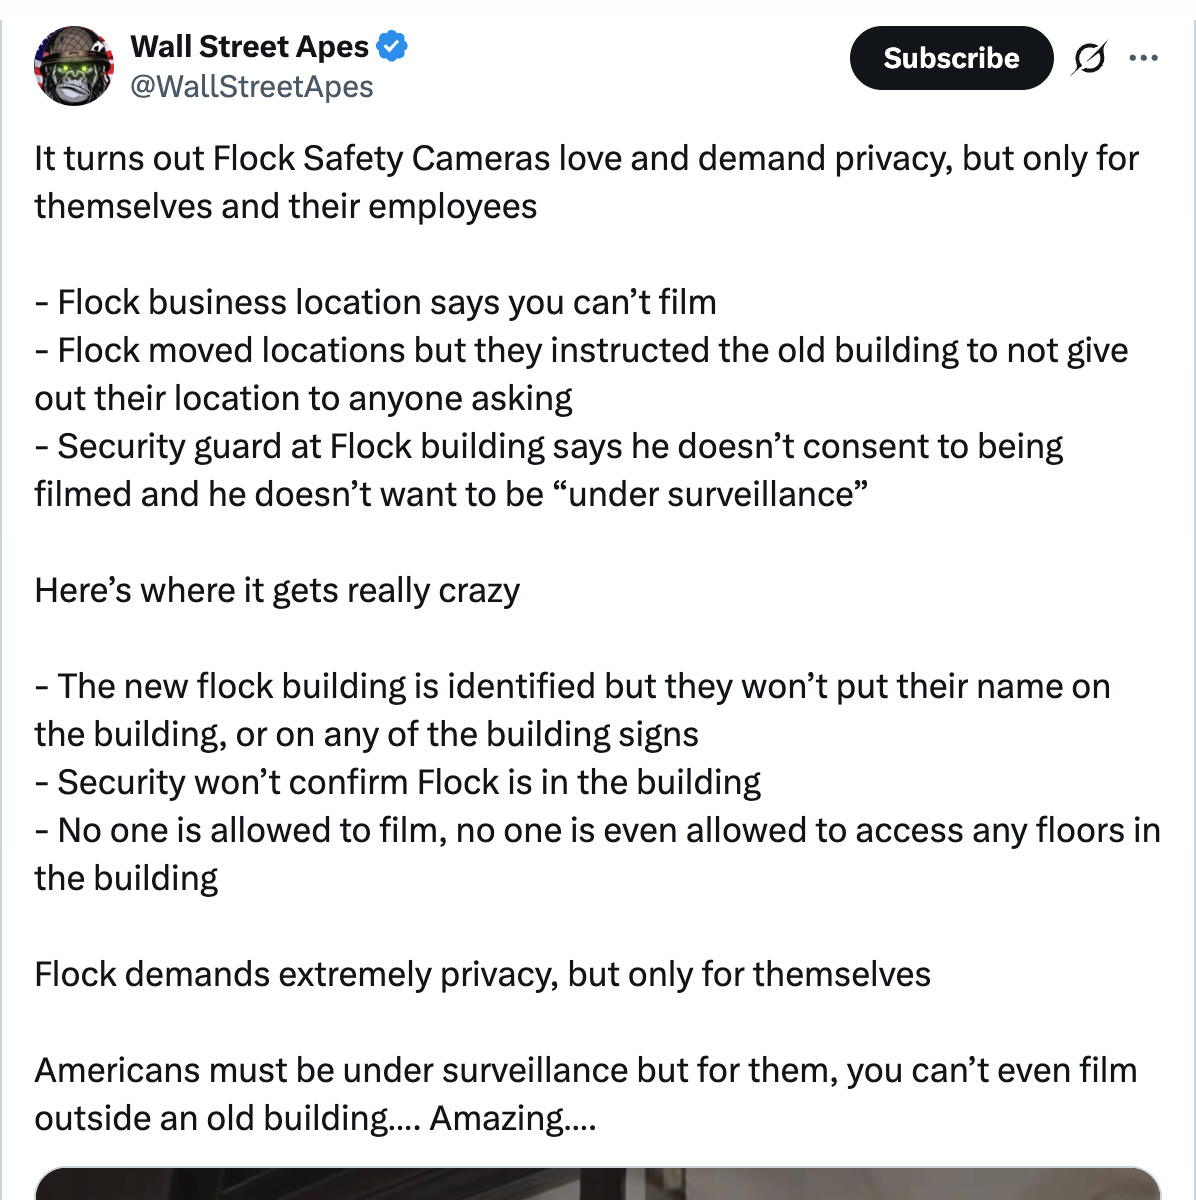This screenshot has height=1200, width=1196.
Task: Click the closing 'Amazing....' sentence
Action: [x=513, y=1118]
